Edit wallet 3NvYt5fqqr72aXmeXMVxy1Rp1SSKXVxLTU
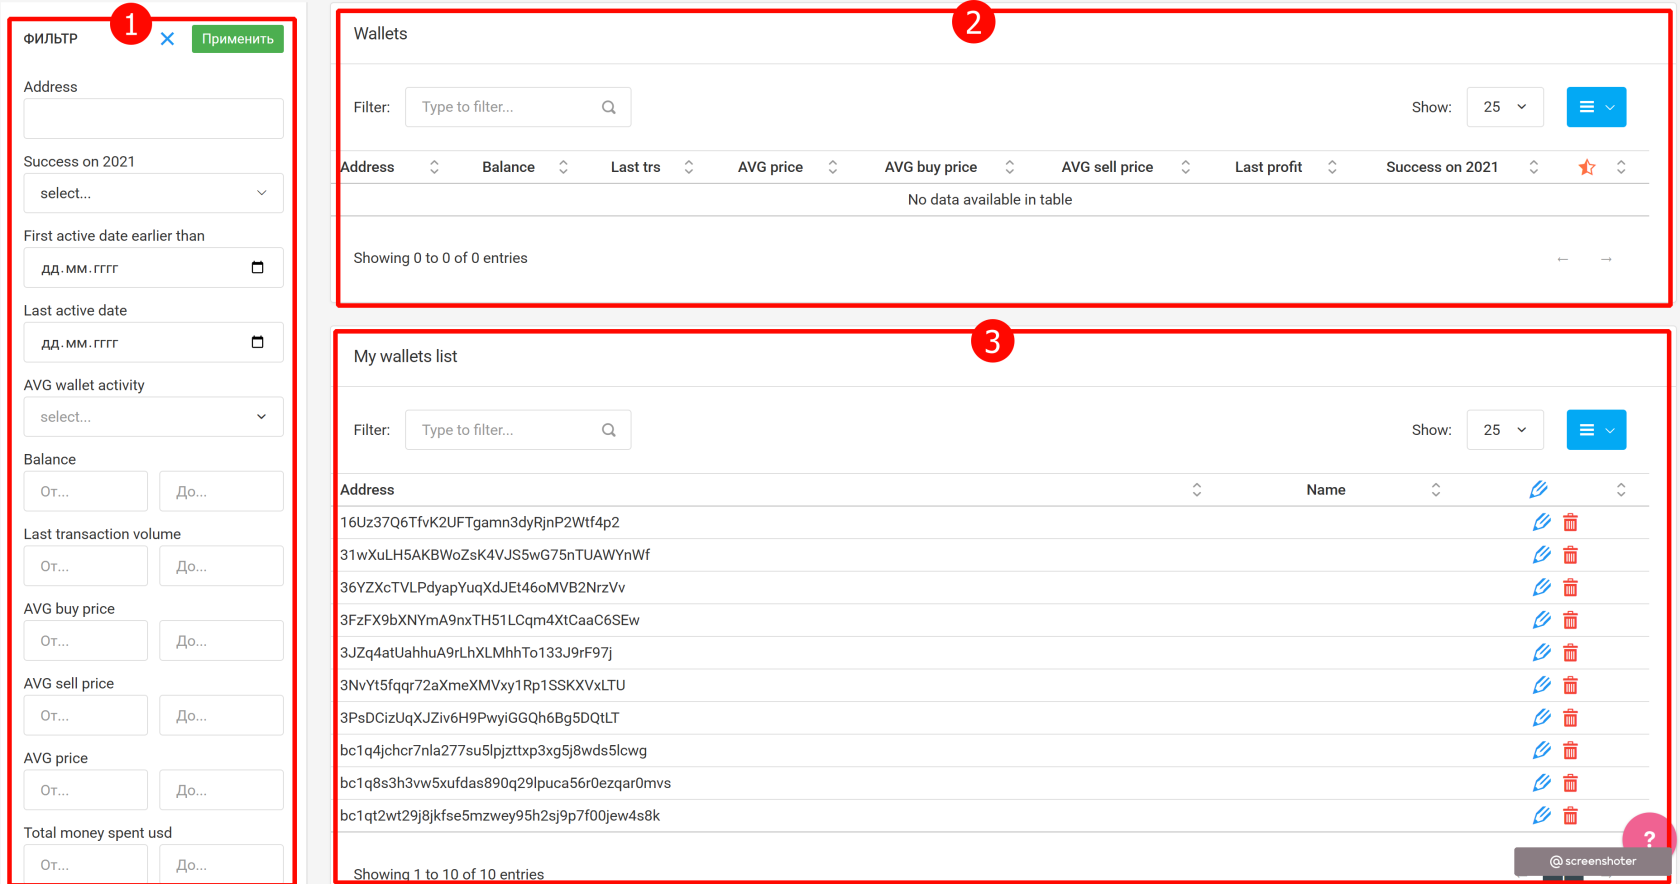The width and height of the screenshot is (1680, 884). (x=1541, y=685)
